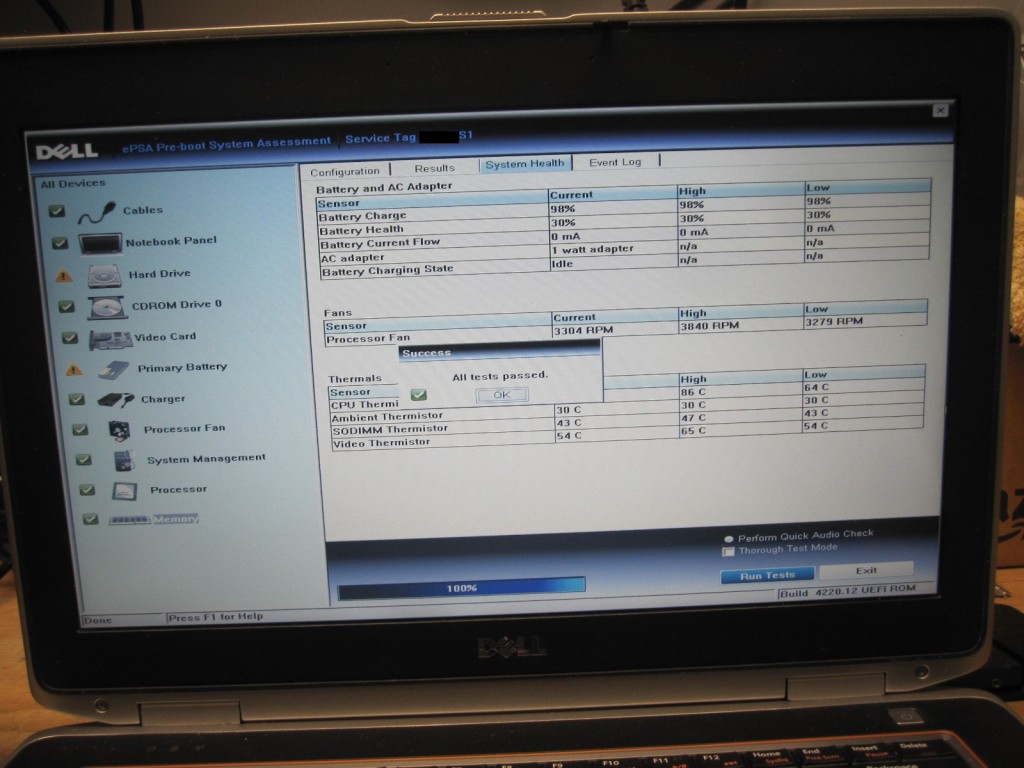Click the SODIMM Thermistor row label
Screen dimensions: 1024x768
390,430
